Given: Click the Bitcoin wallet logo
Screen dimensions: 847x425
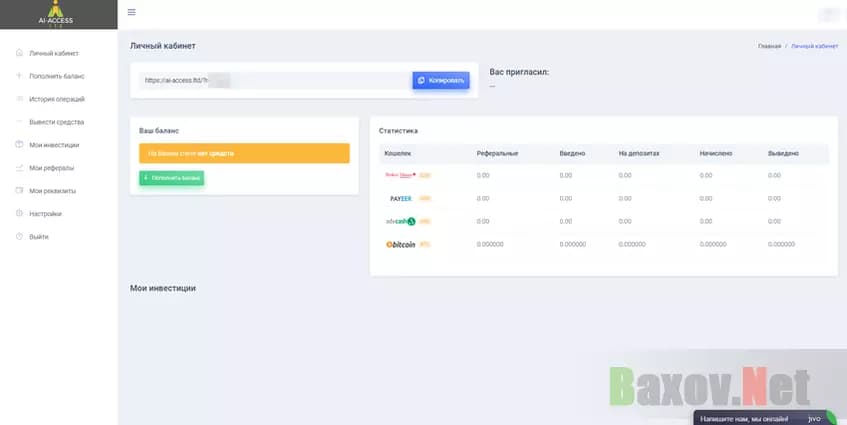Looking at the screenshot, I should (x=401, y=244).
